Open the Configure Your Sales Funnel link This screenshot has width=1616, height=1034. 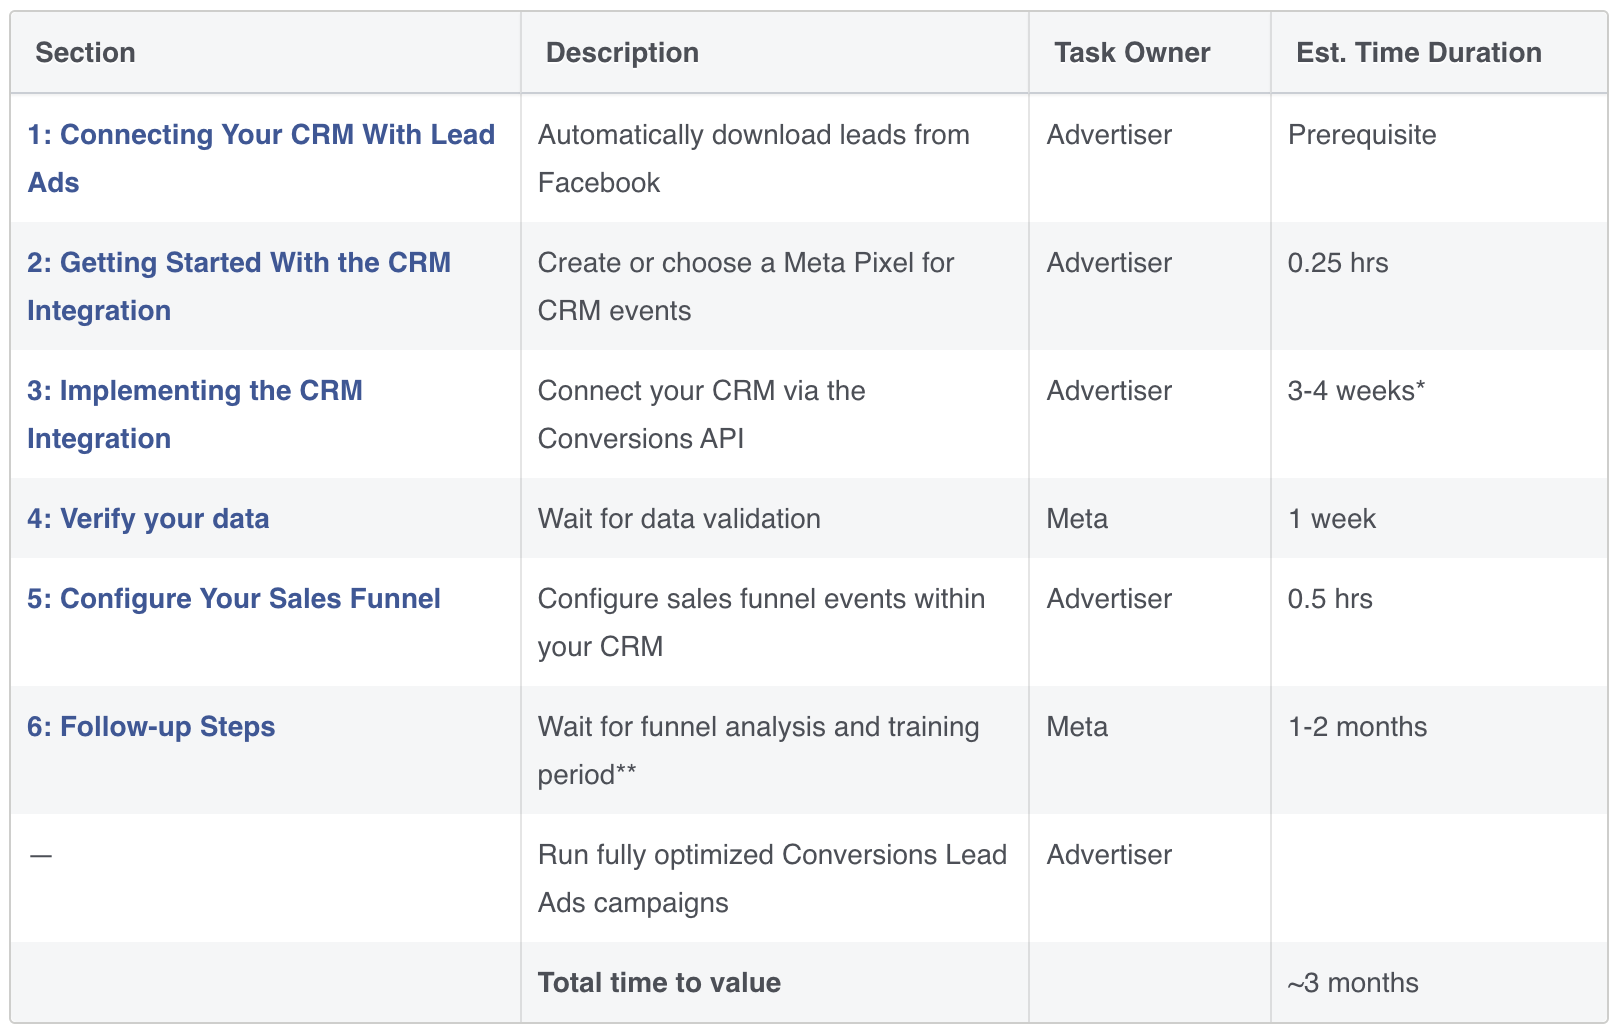pyautogui.click(x=234, y=598)
